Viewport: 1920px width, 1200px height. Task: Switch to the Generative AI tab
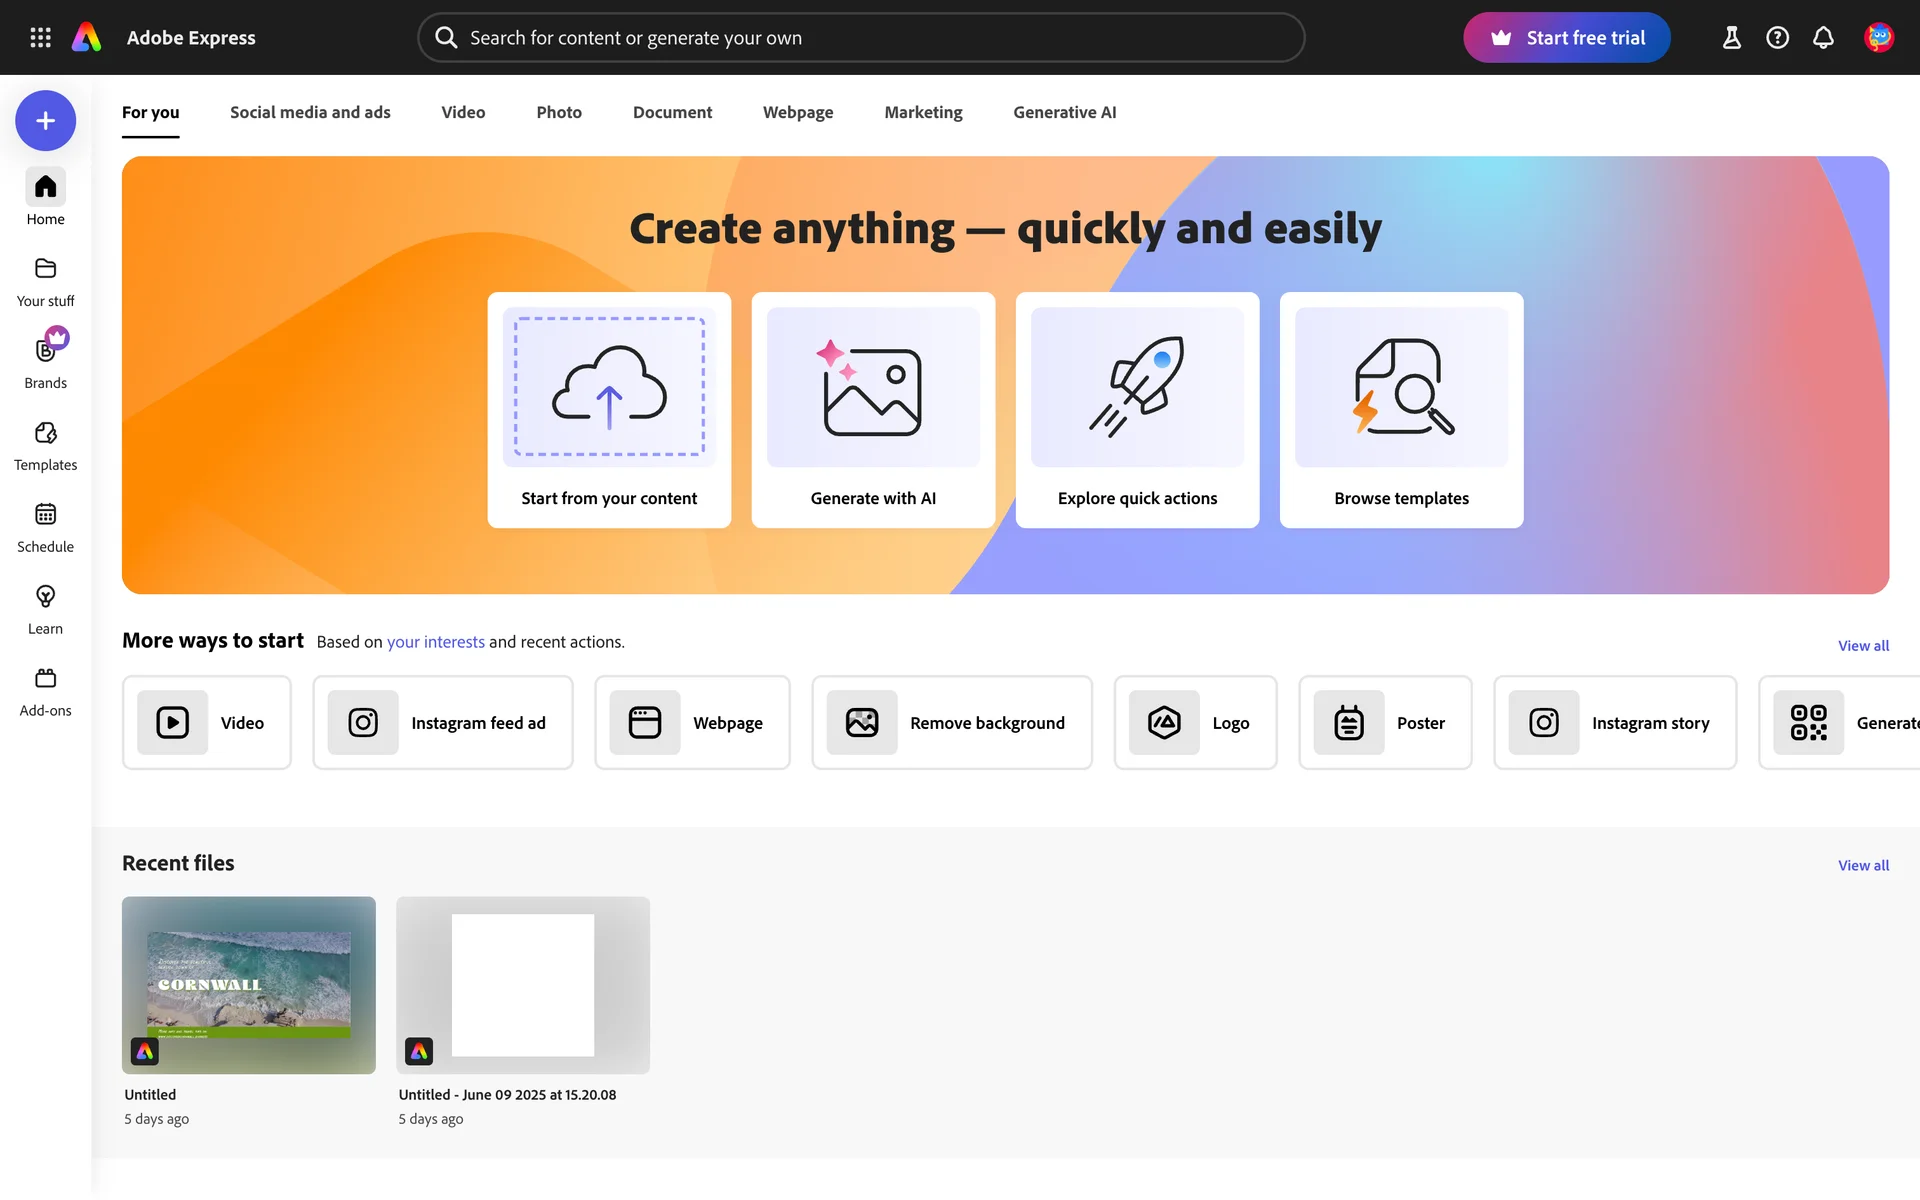coord(1064,112)
